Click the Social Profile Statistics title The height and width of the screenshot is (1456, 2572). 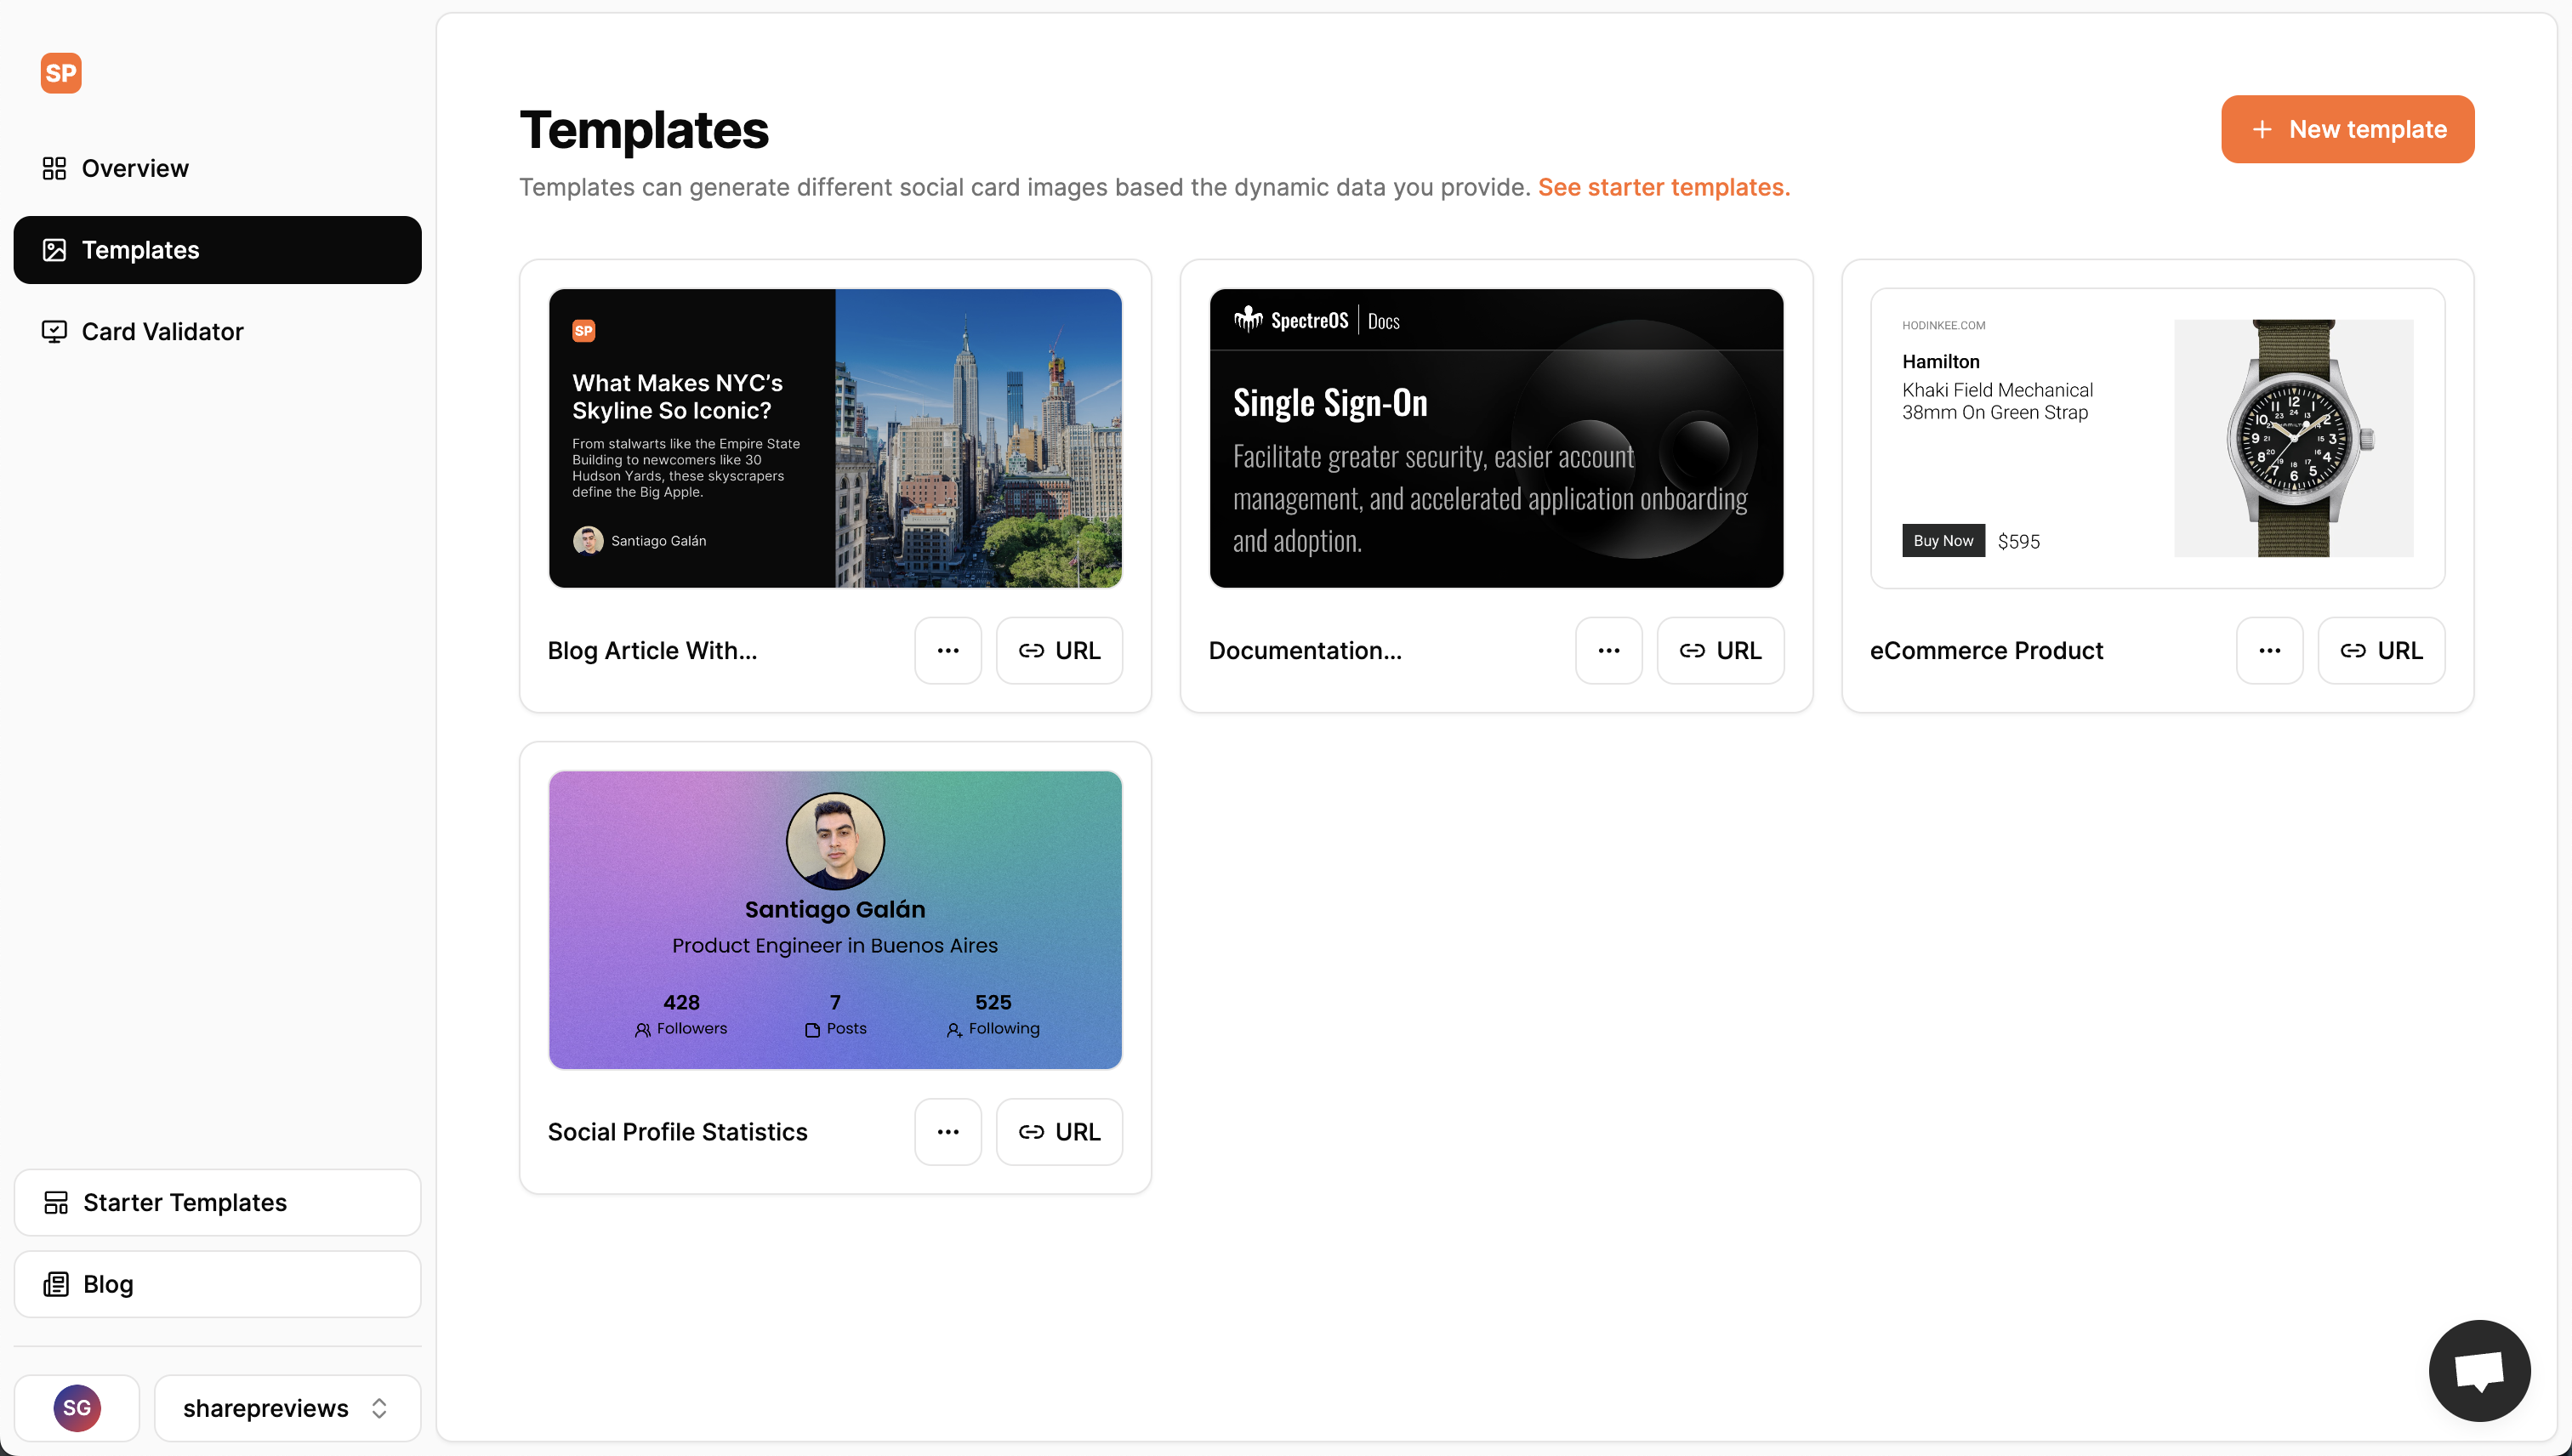click(x=677, y=1132)
